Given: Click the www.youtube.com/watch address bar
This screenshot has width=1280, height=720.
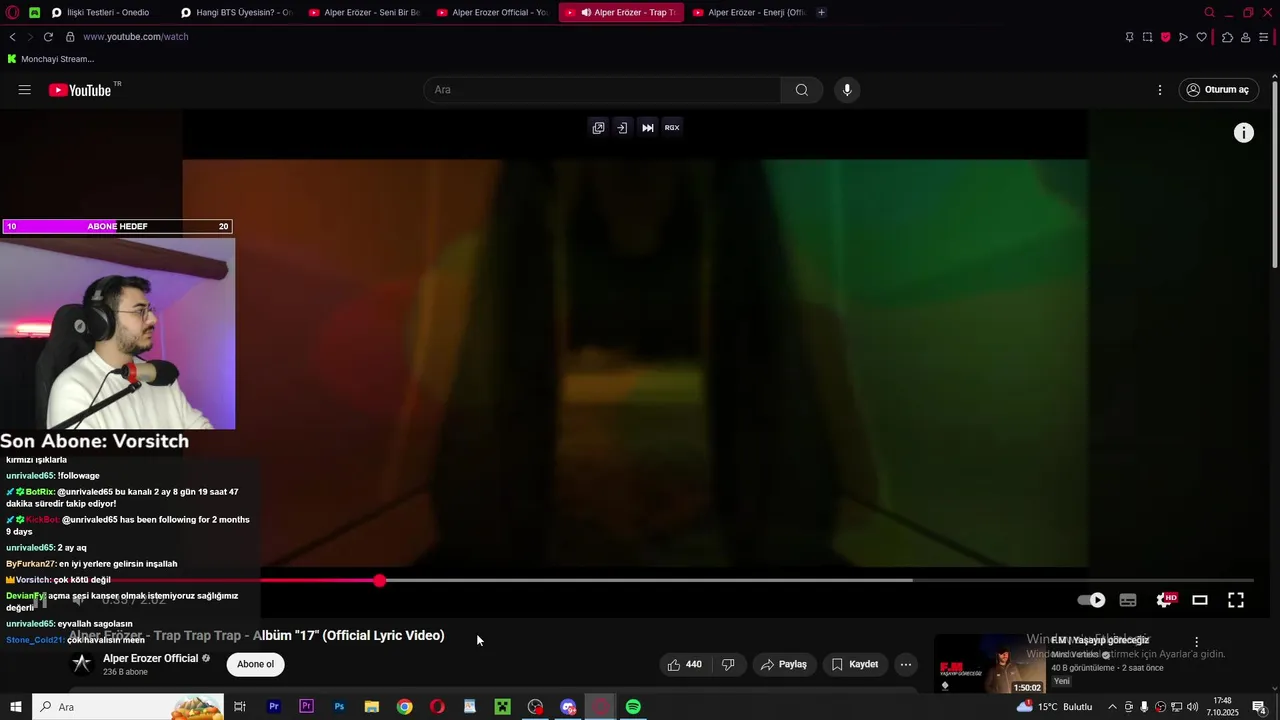Looking at the screenshot, I should tap(136, 37).
